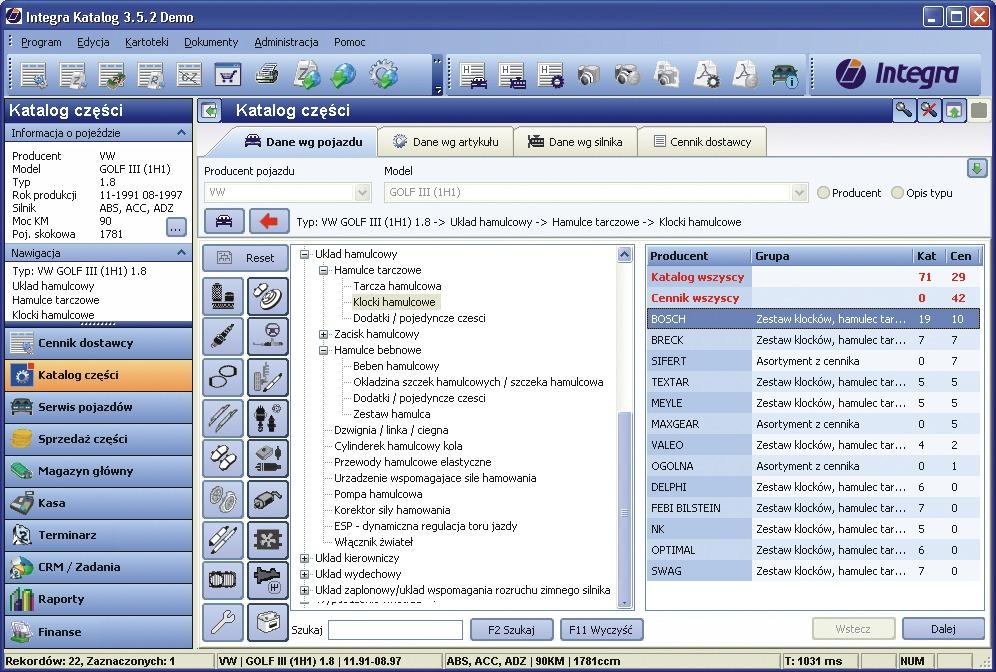Click the F11 Wyczyść button
The height and width of the screenshot is (672, 996).
(601, 629)
